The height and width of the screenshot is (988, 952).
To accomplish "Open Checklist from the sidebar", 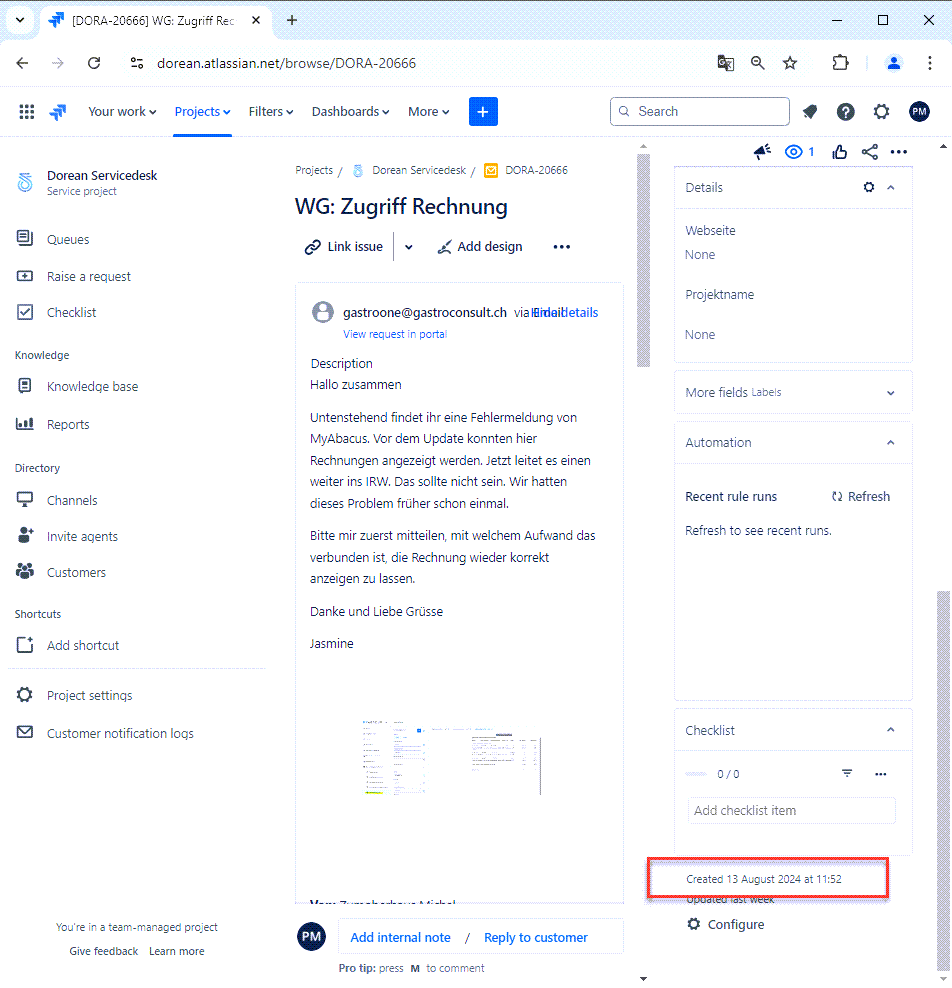I will coord(72,313).
